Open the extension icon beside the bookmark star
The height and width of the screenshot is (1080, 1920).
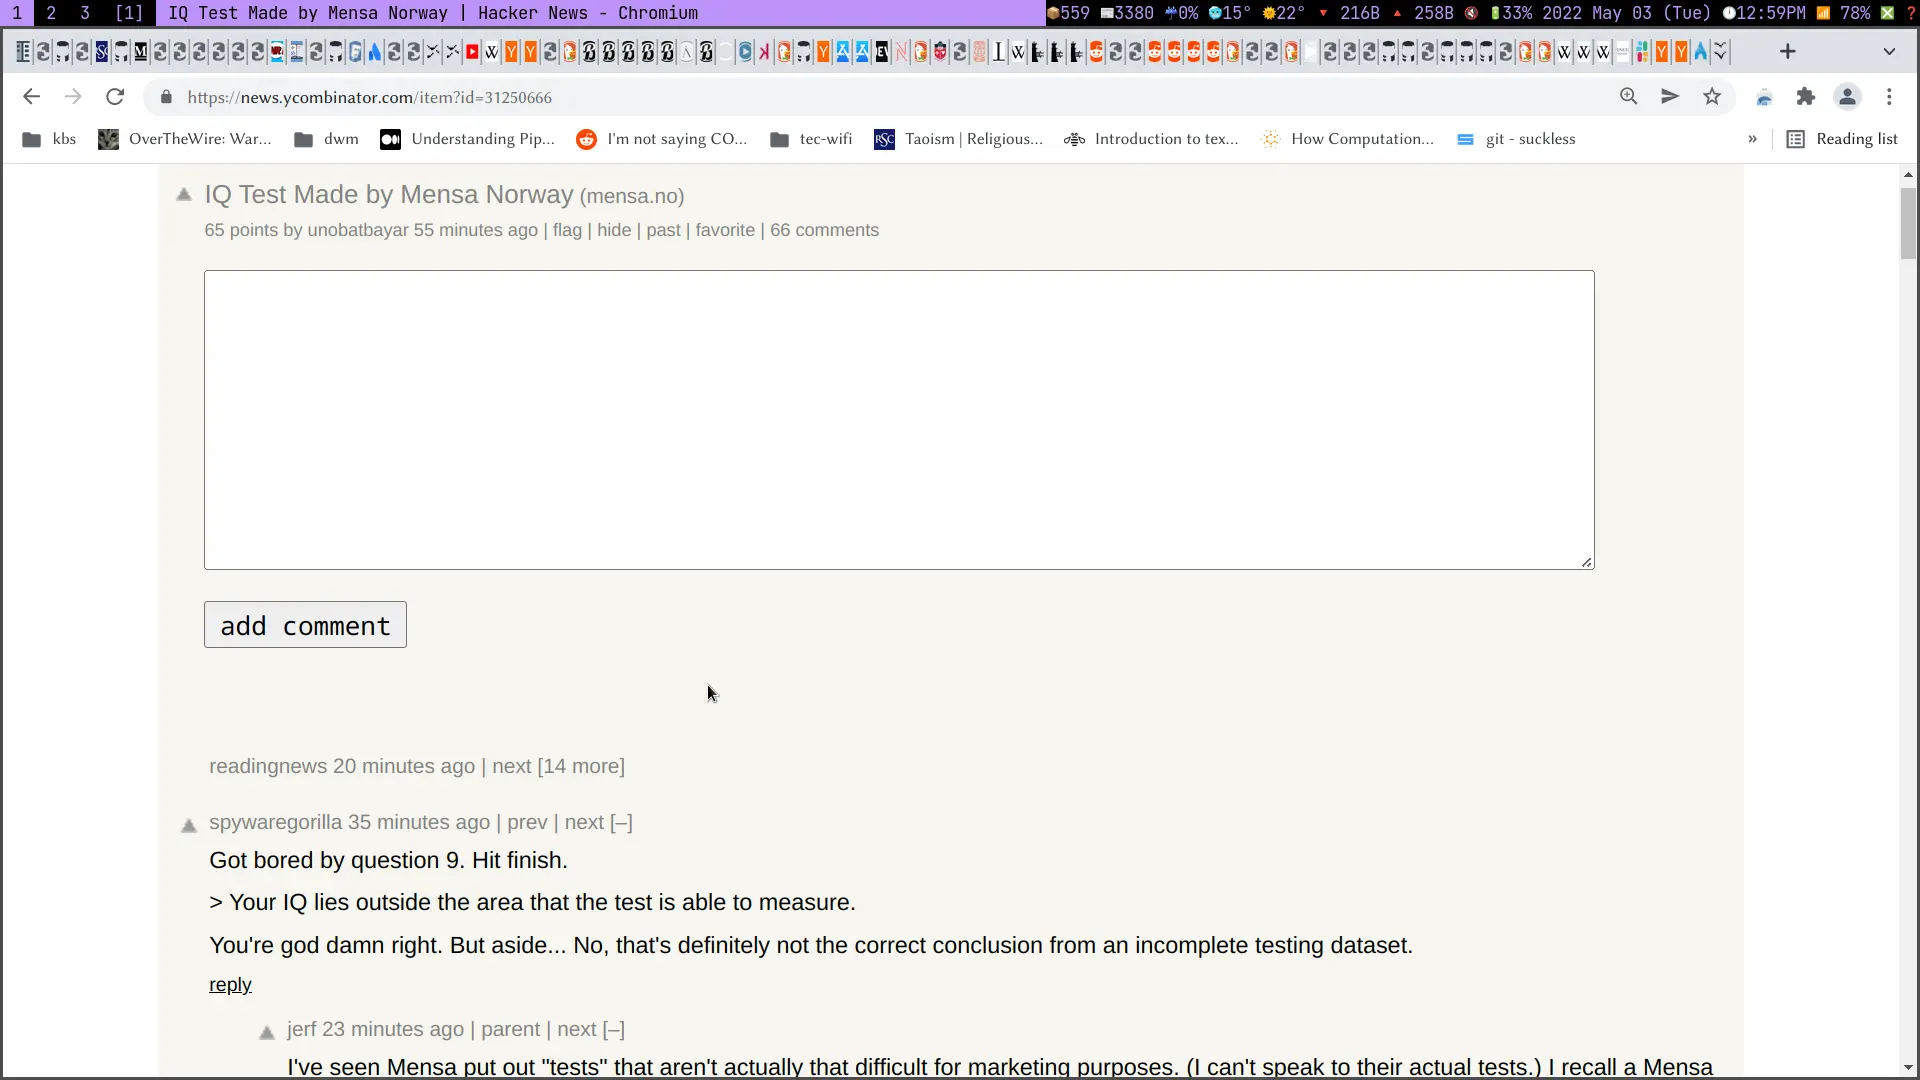[x=1764, y=97]
